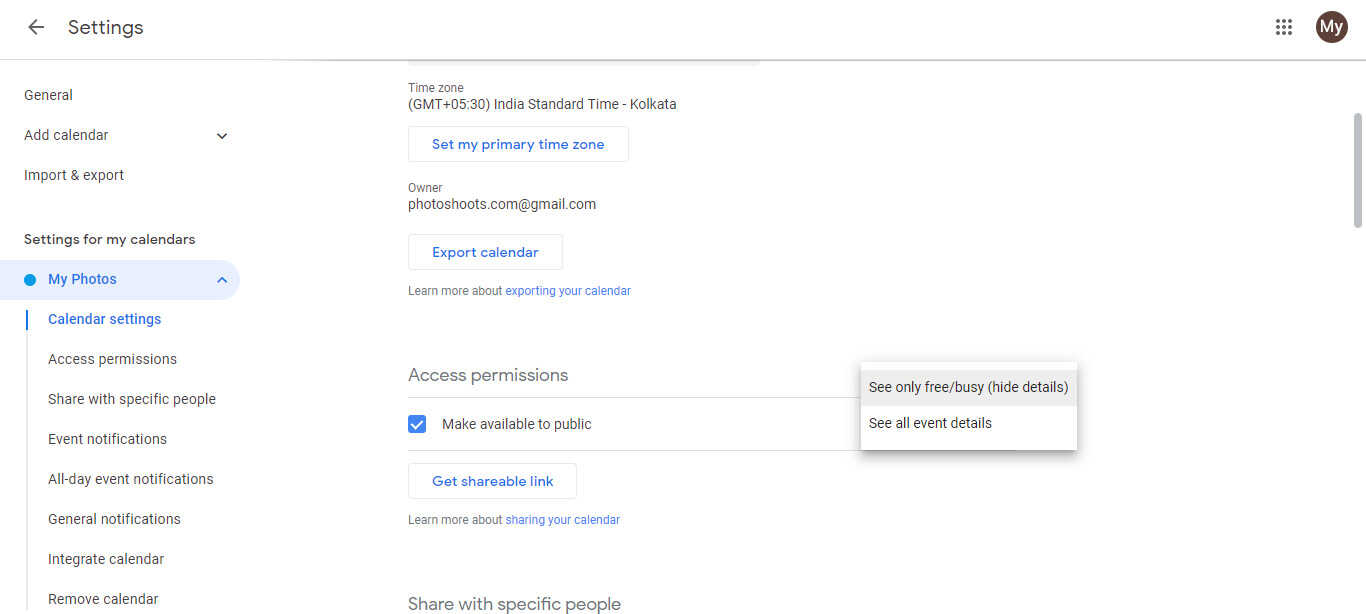Open the sharing your calendar link

[x=562, y=520]
